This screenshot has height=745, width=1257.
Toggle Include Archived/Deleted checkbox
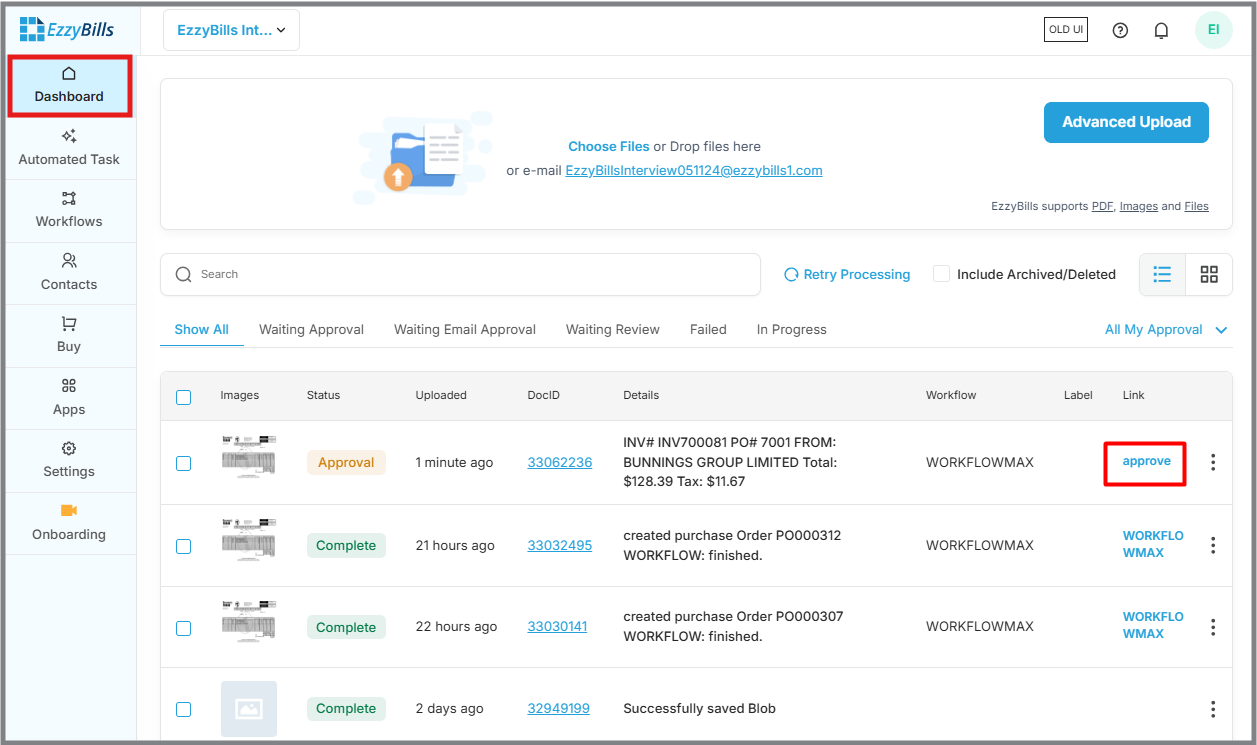coord(941,274)
